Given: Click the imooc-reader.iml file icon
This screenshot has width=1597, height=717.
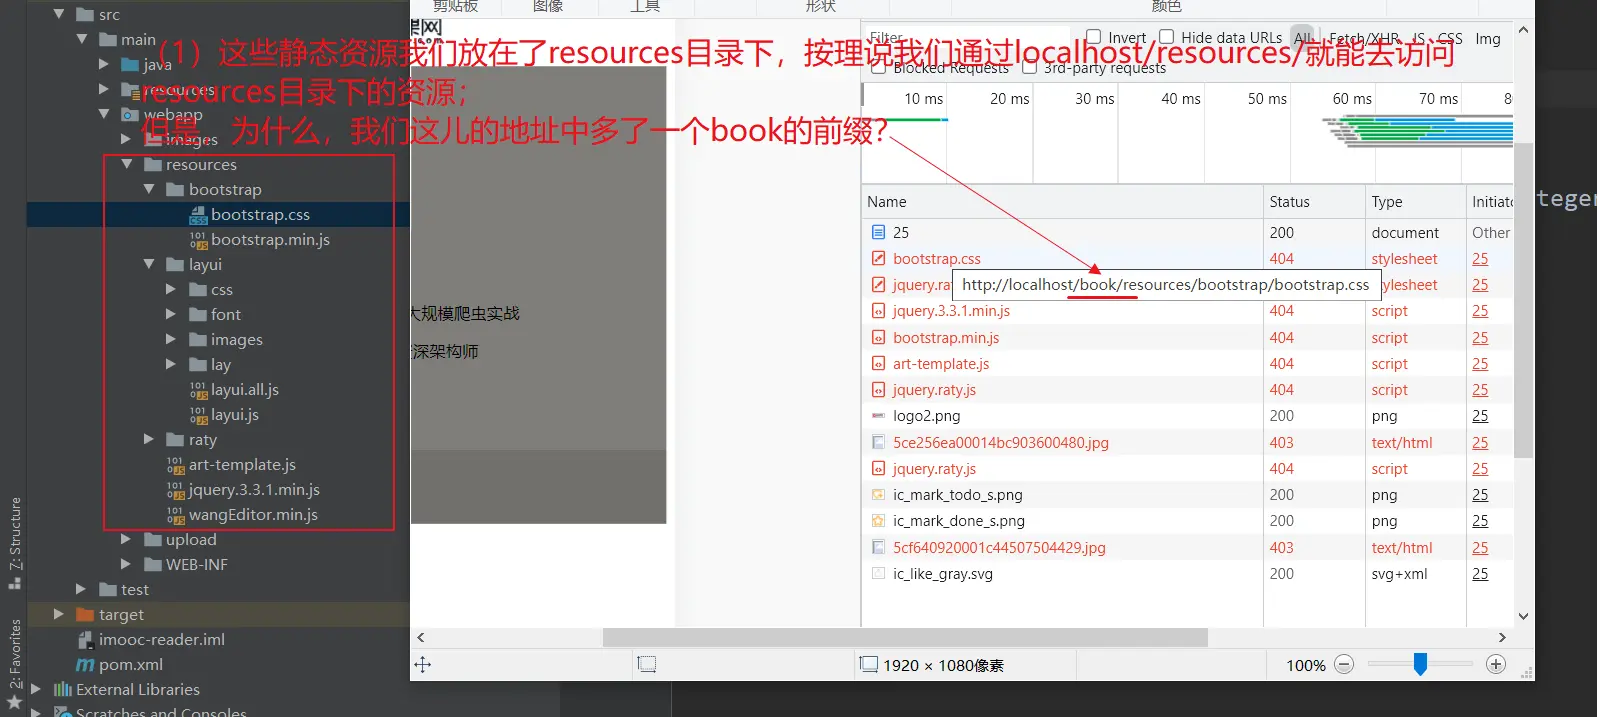Looking at the screenshot, I should point(86,639).
